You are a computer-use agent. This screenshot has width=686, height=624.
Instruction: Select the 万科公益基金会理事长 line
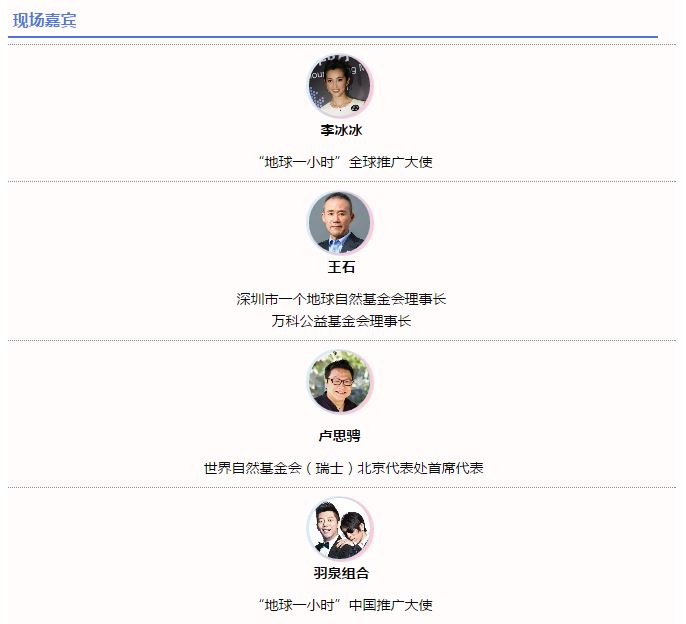click(341, 321)
